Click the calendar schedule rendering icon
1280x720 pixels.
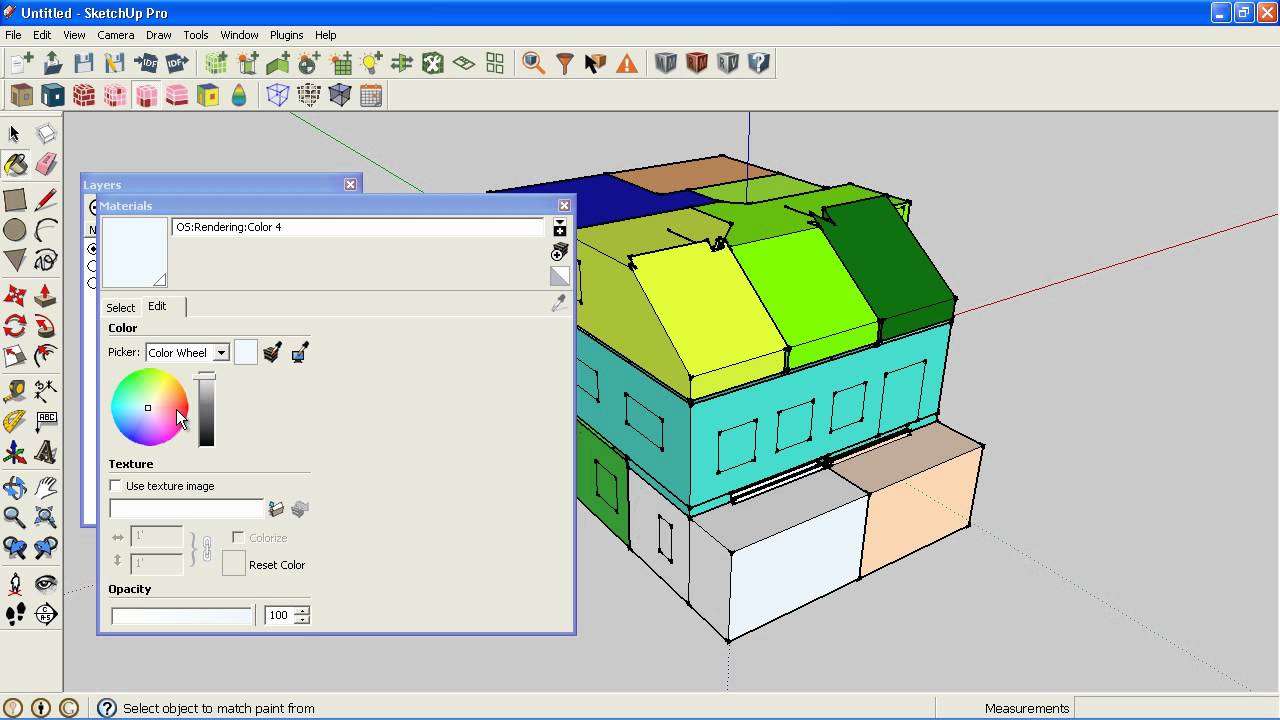pyautogui.click(x=371, y=96)
